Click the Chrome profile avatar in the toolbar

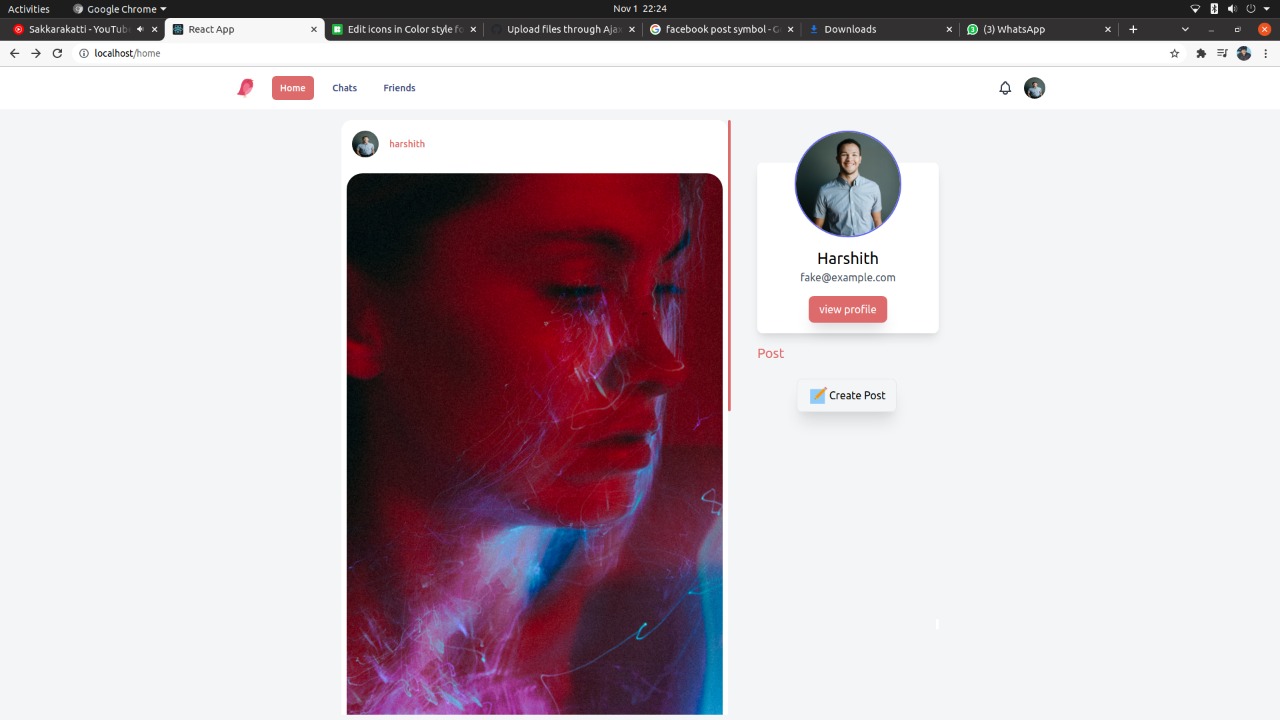click(x=1244, y=53)
